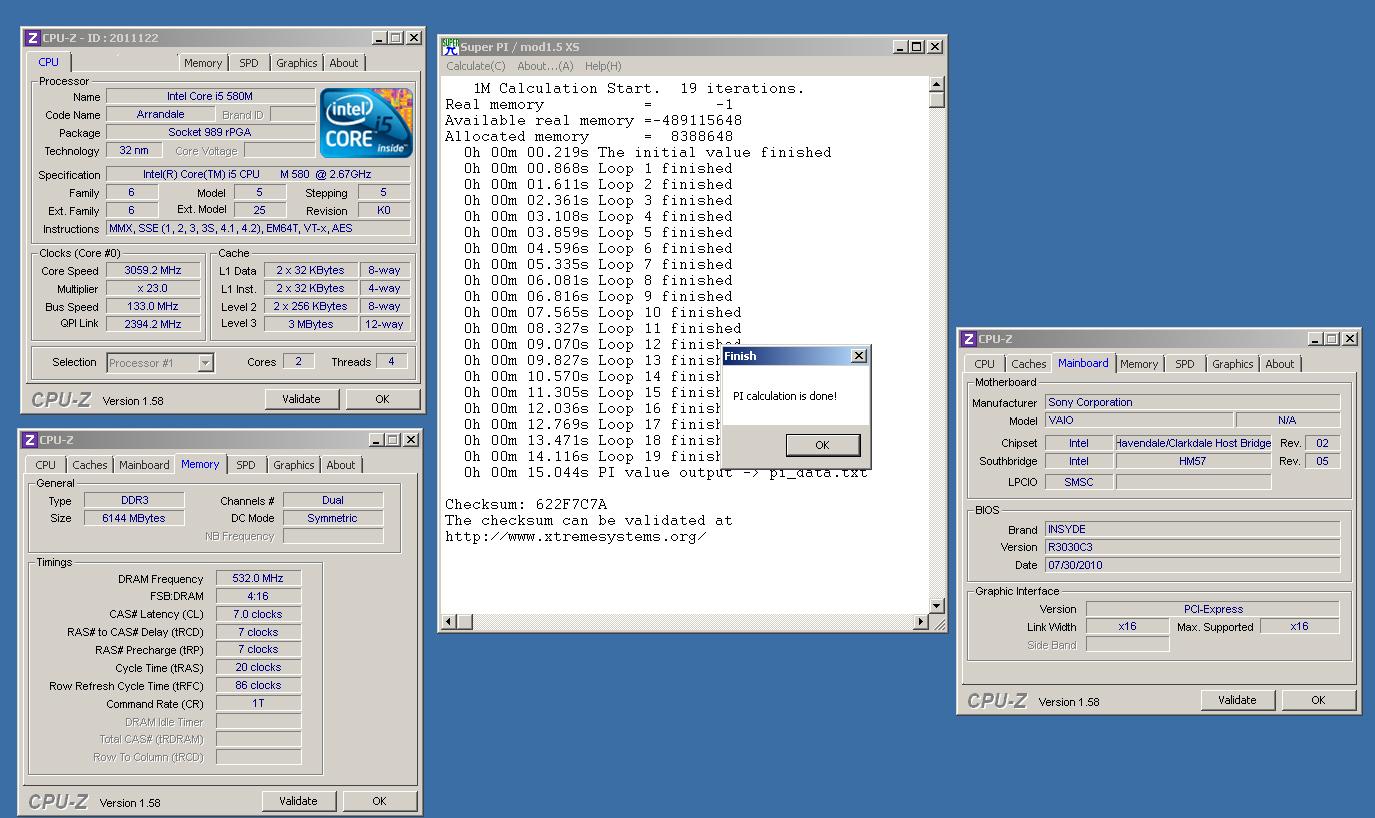Click the xtremesystems.org URL text
The height and width of the screenshot is (818, 1375).
[576, 536]
